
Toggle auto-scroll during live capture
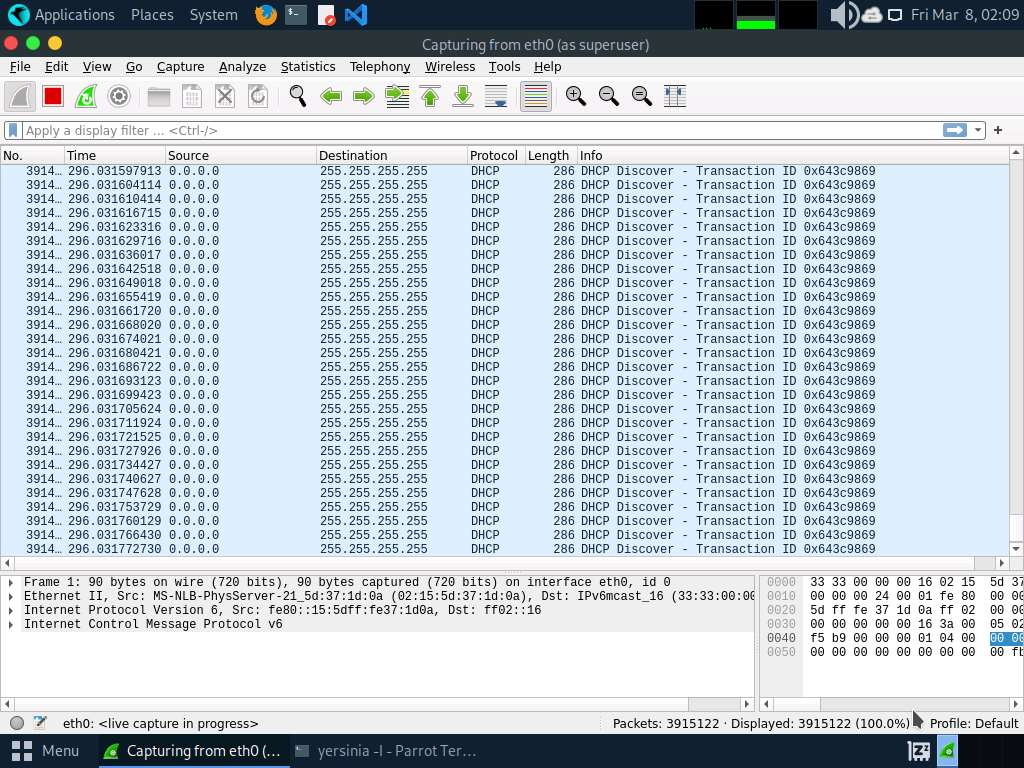tap(496, 96)
